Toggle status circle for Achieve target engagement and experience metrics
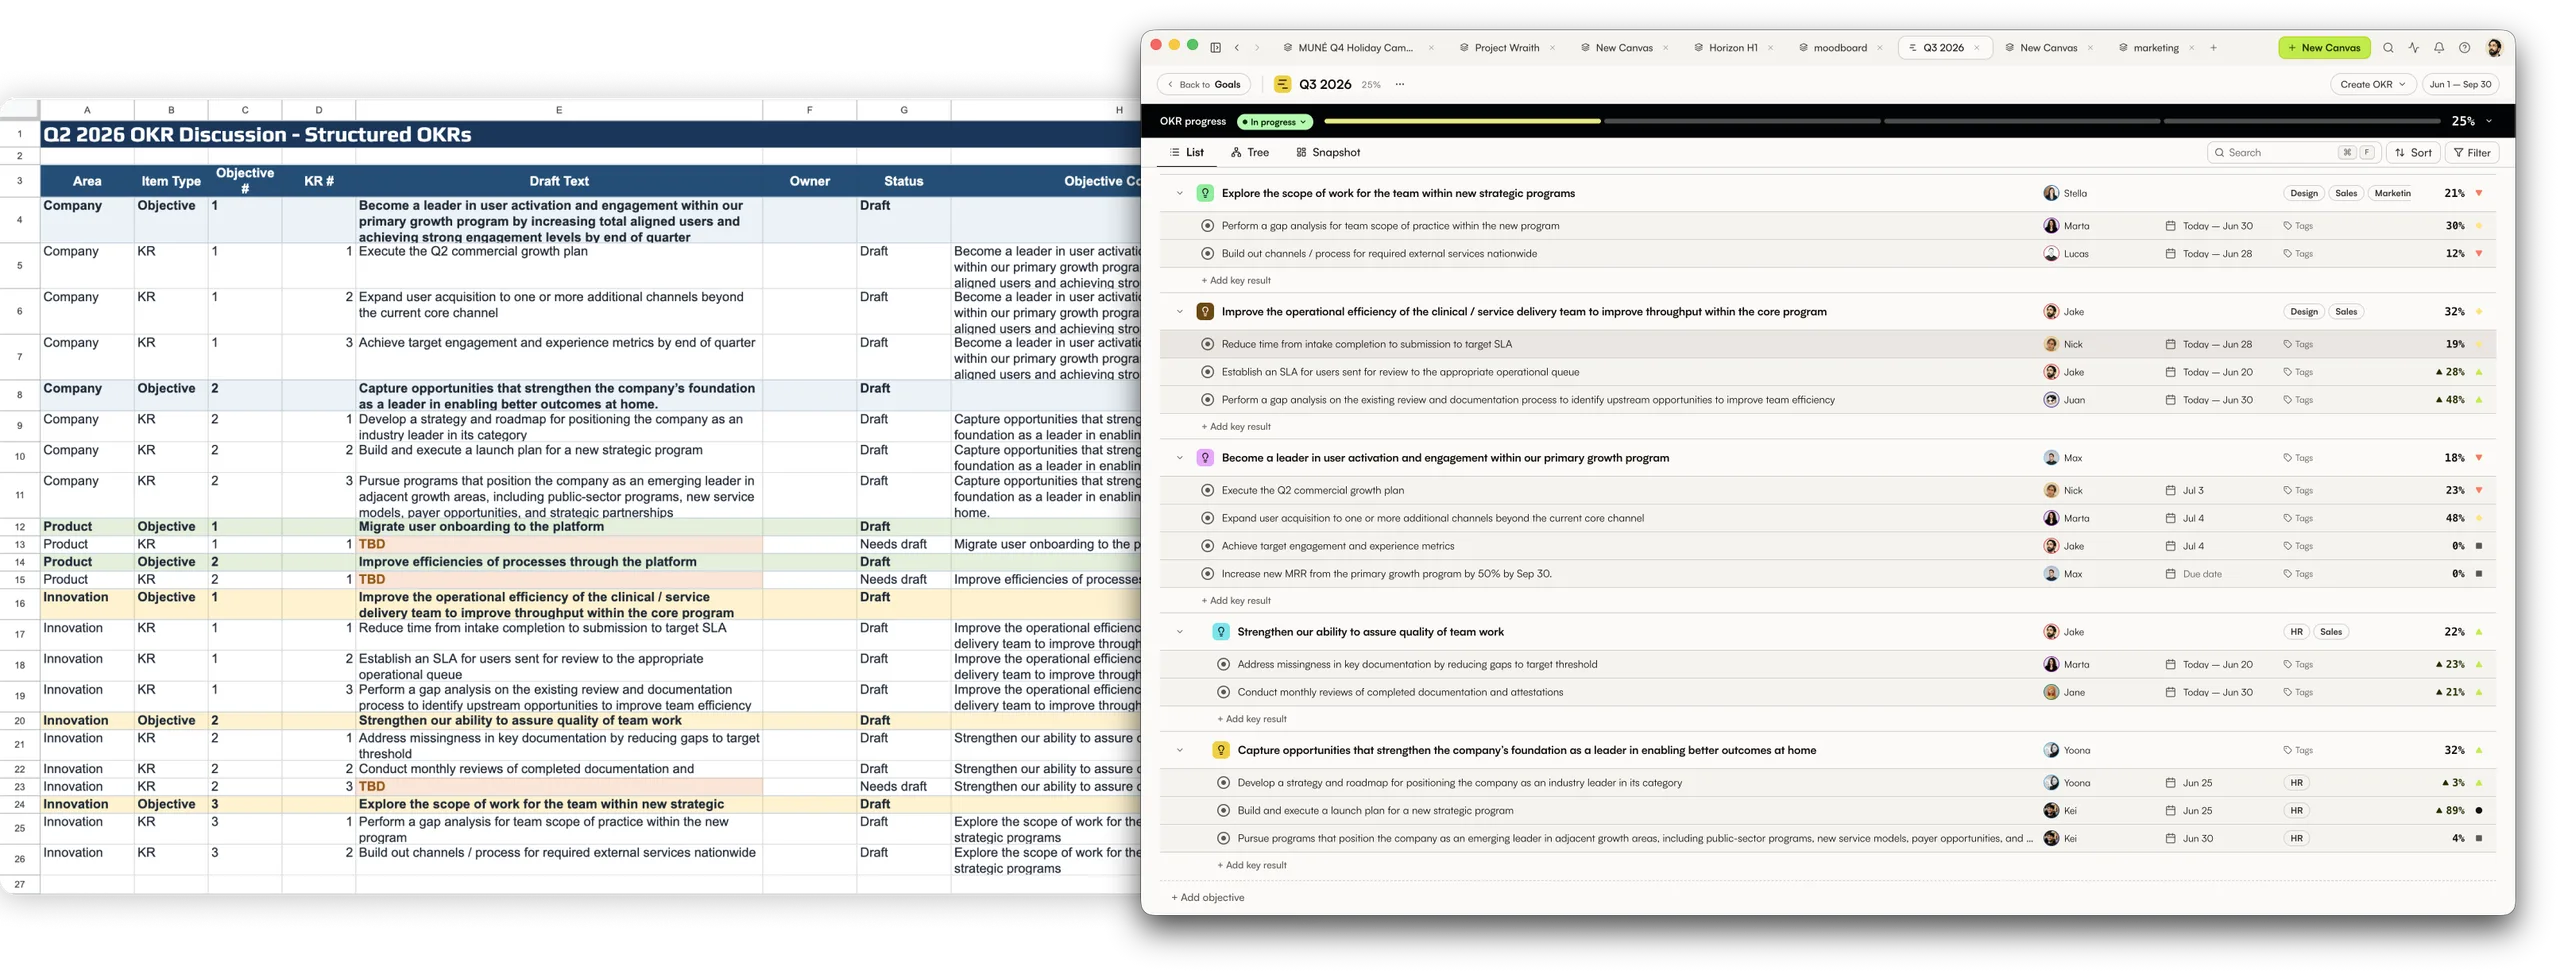Screen dimensions: 2560x974 1207,545
